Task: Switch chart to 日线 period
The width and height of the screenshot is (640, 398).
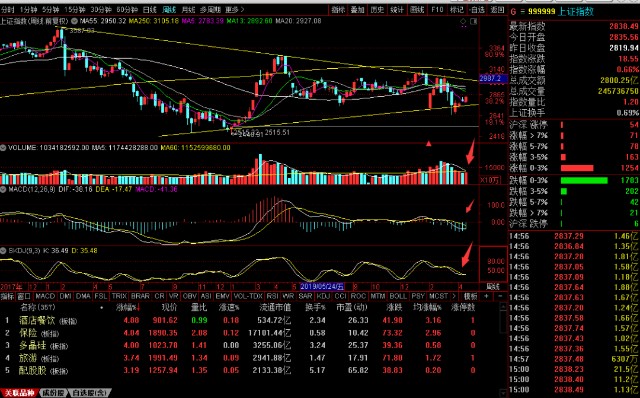Action: pyautogui.click(x=149, y=9)
